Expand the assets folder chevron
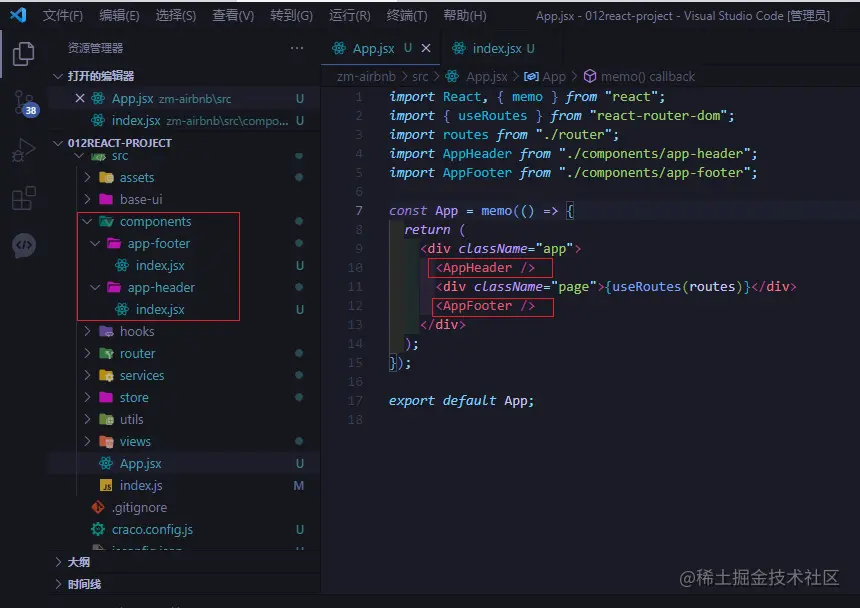This screenshot has width=860, height=608. (87, 177)
